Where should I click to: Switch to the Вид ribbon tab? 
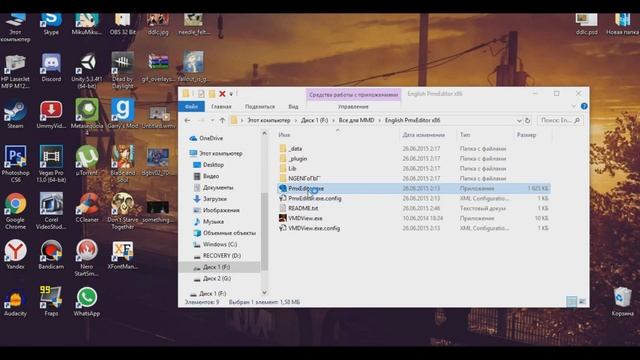[x=293, y=107]
